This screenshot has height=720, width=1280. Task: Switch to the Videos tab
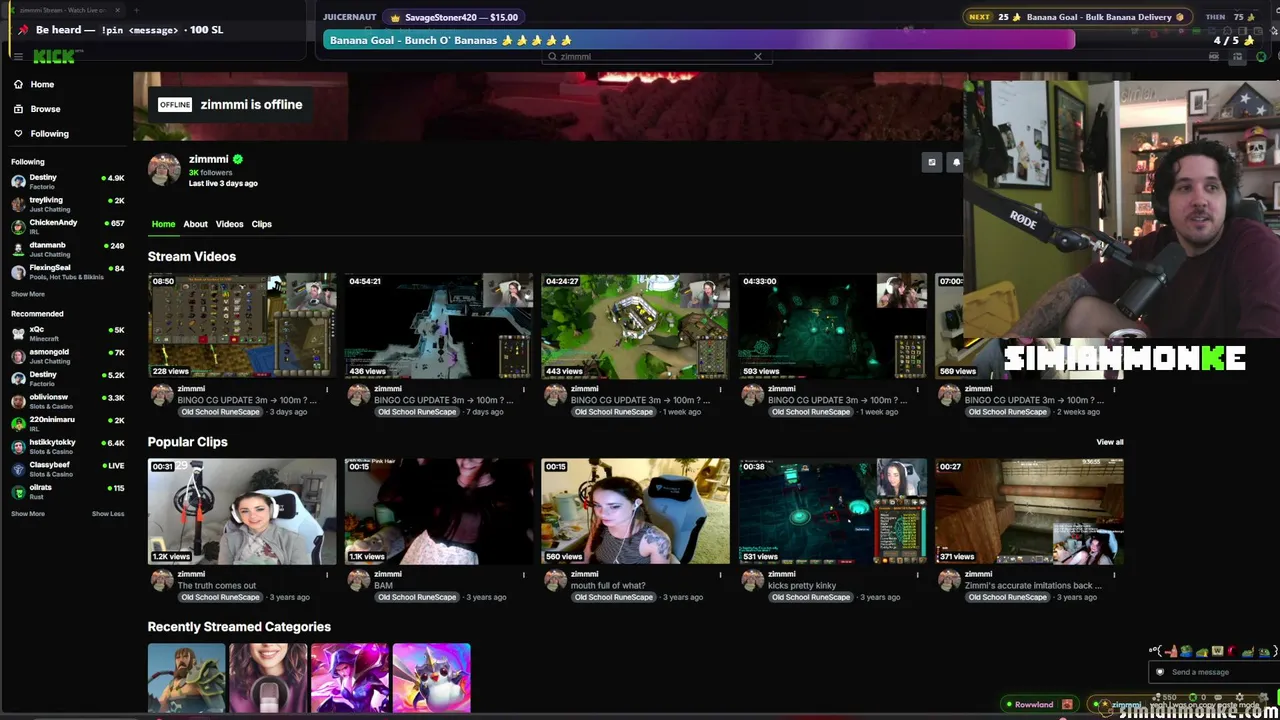(x=229, y=224)
